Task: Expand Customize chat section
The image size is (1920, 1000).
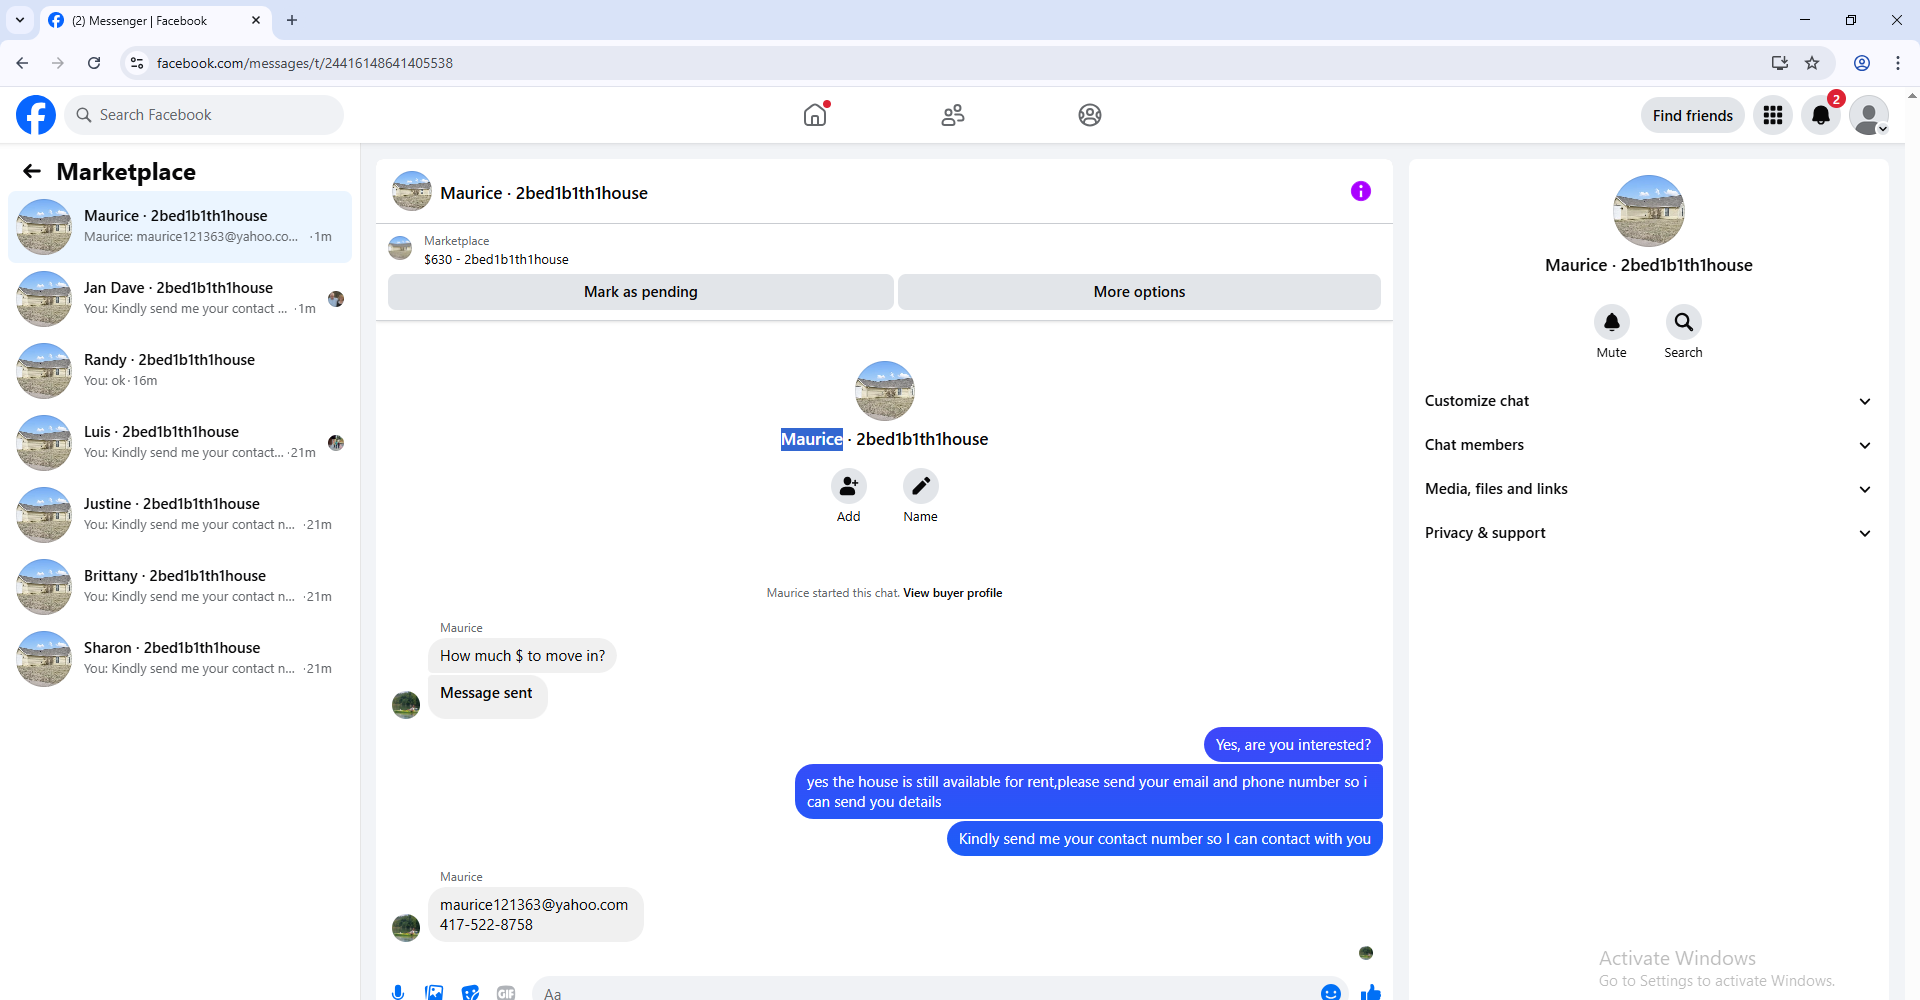Action: (1648, 401)
